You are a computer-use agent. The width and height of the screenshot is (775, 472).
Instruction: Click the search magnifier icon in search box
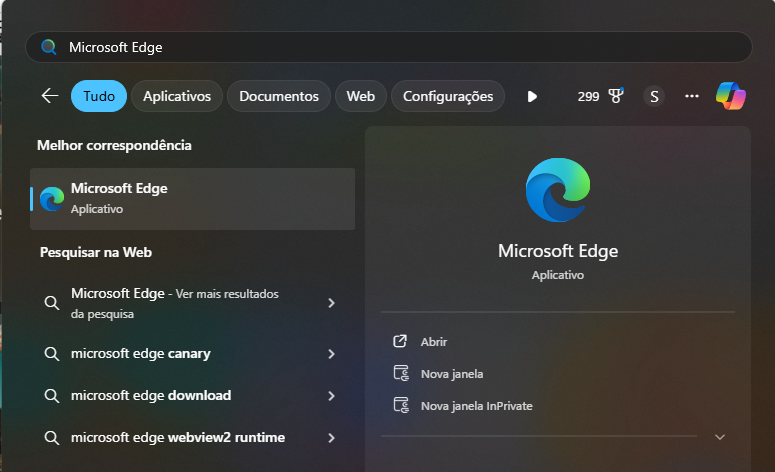coord(48,47)
